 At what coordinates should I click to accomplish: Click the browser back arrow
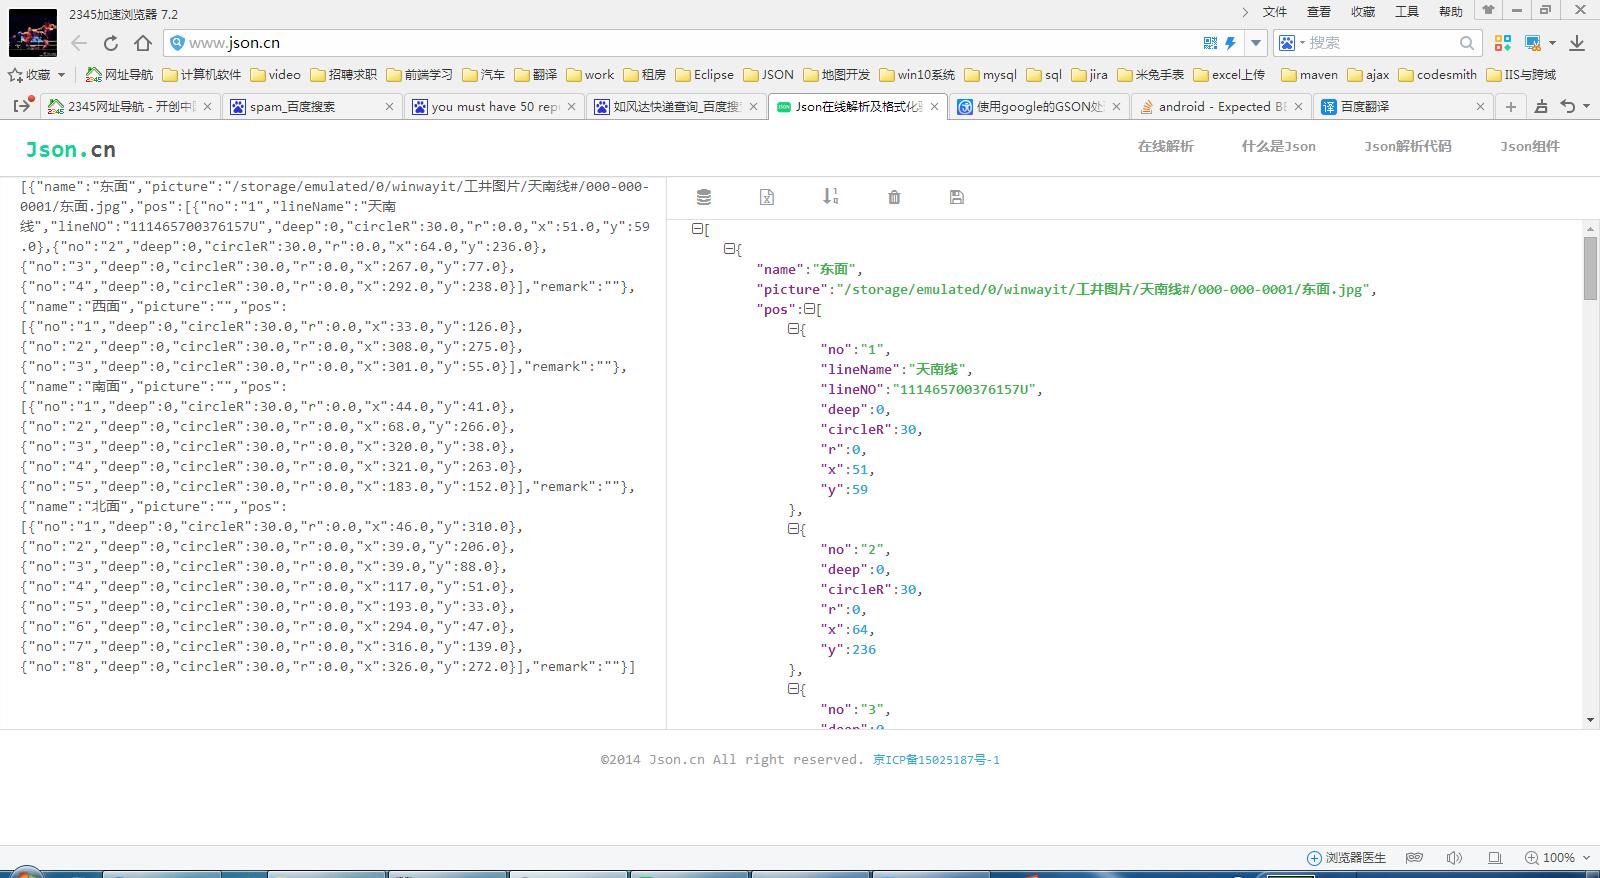79,43
